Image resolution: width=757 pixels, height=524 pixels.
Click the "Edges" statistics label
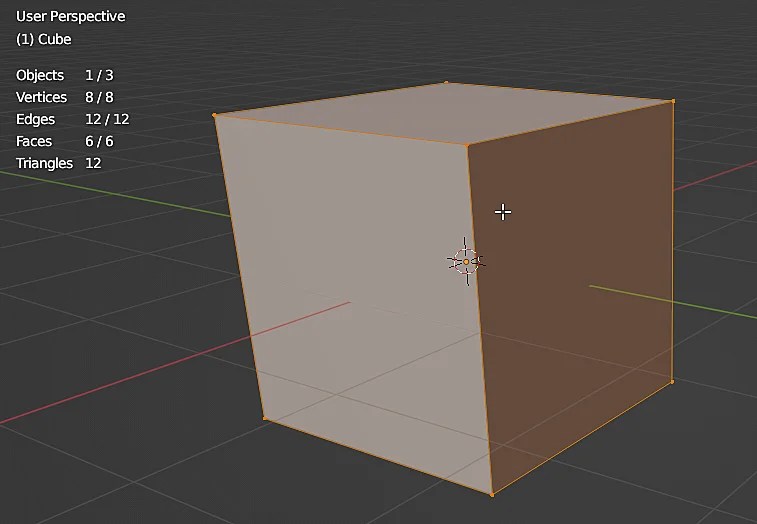pos(35,119)
